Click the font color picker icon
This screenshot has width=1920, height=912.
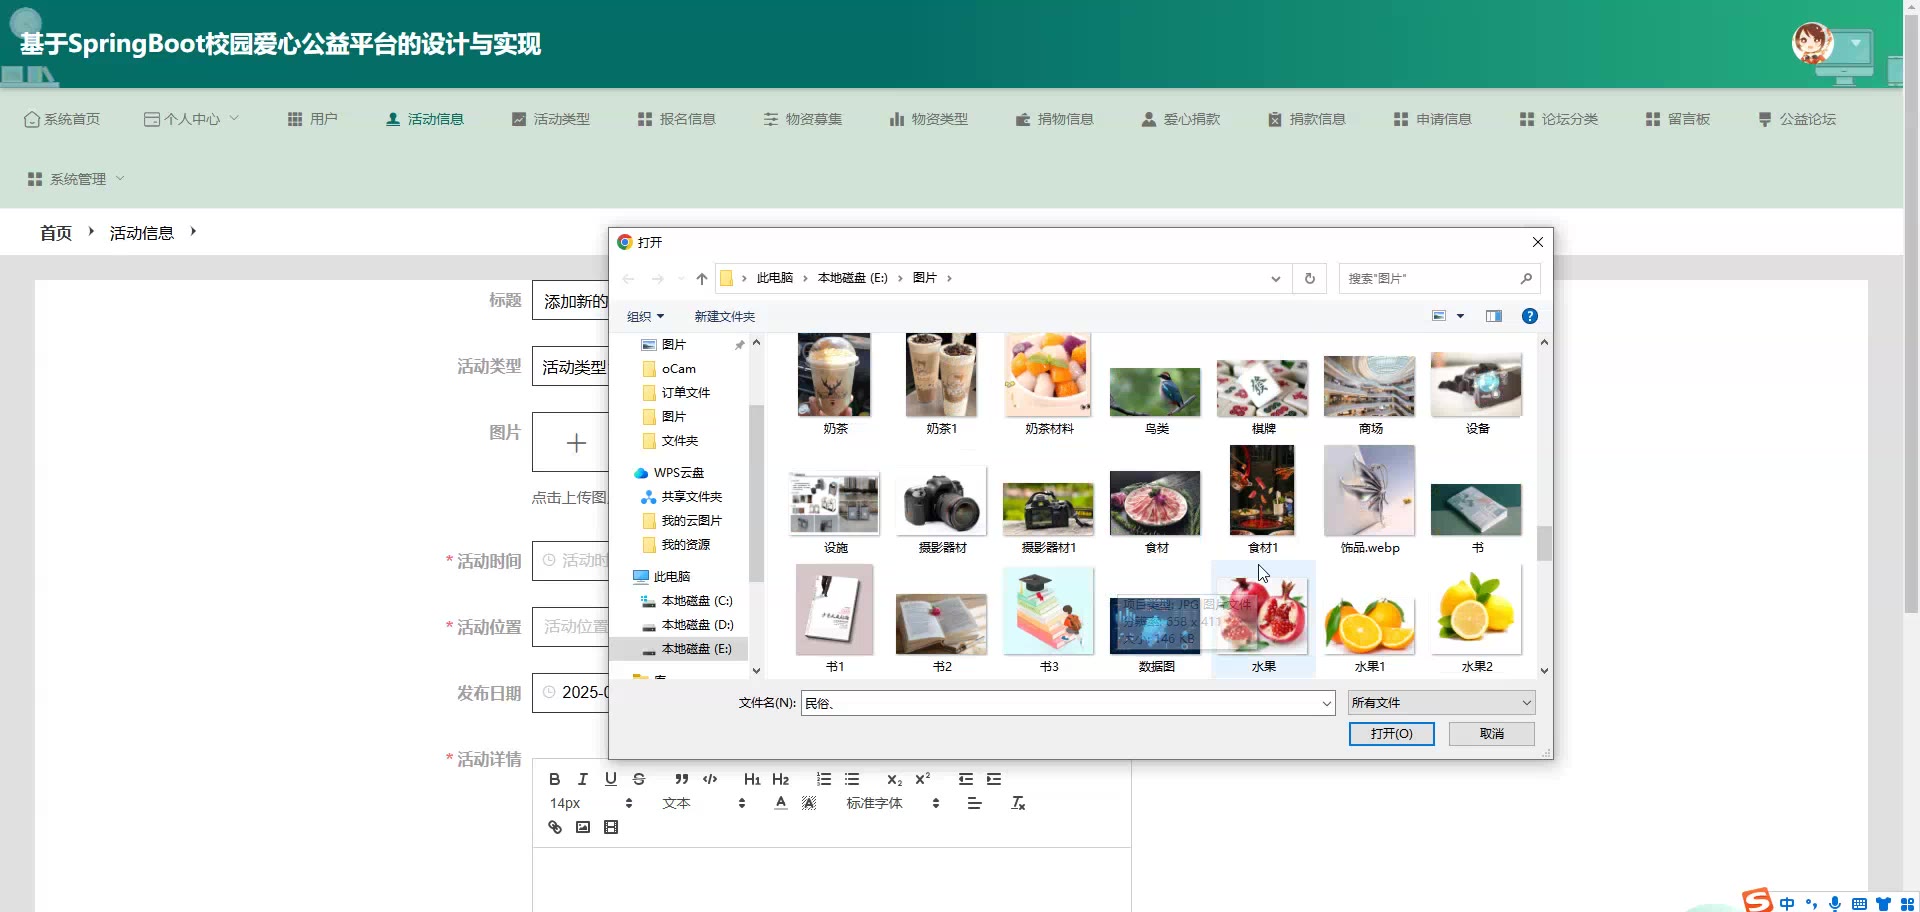click(x=781, y=803)
